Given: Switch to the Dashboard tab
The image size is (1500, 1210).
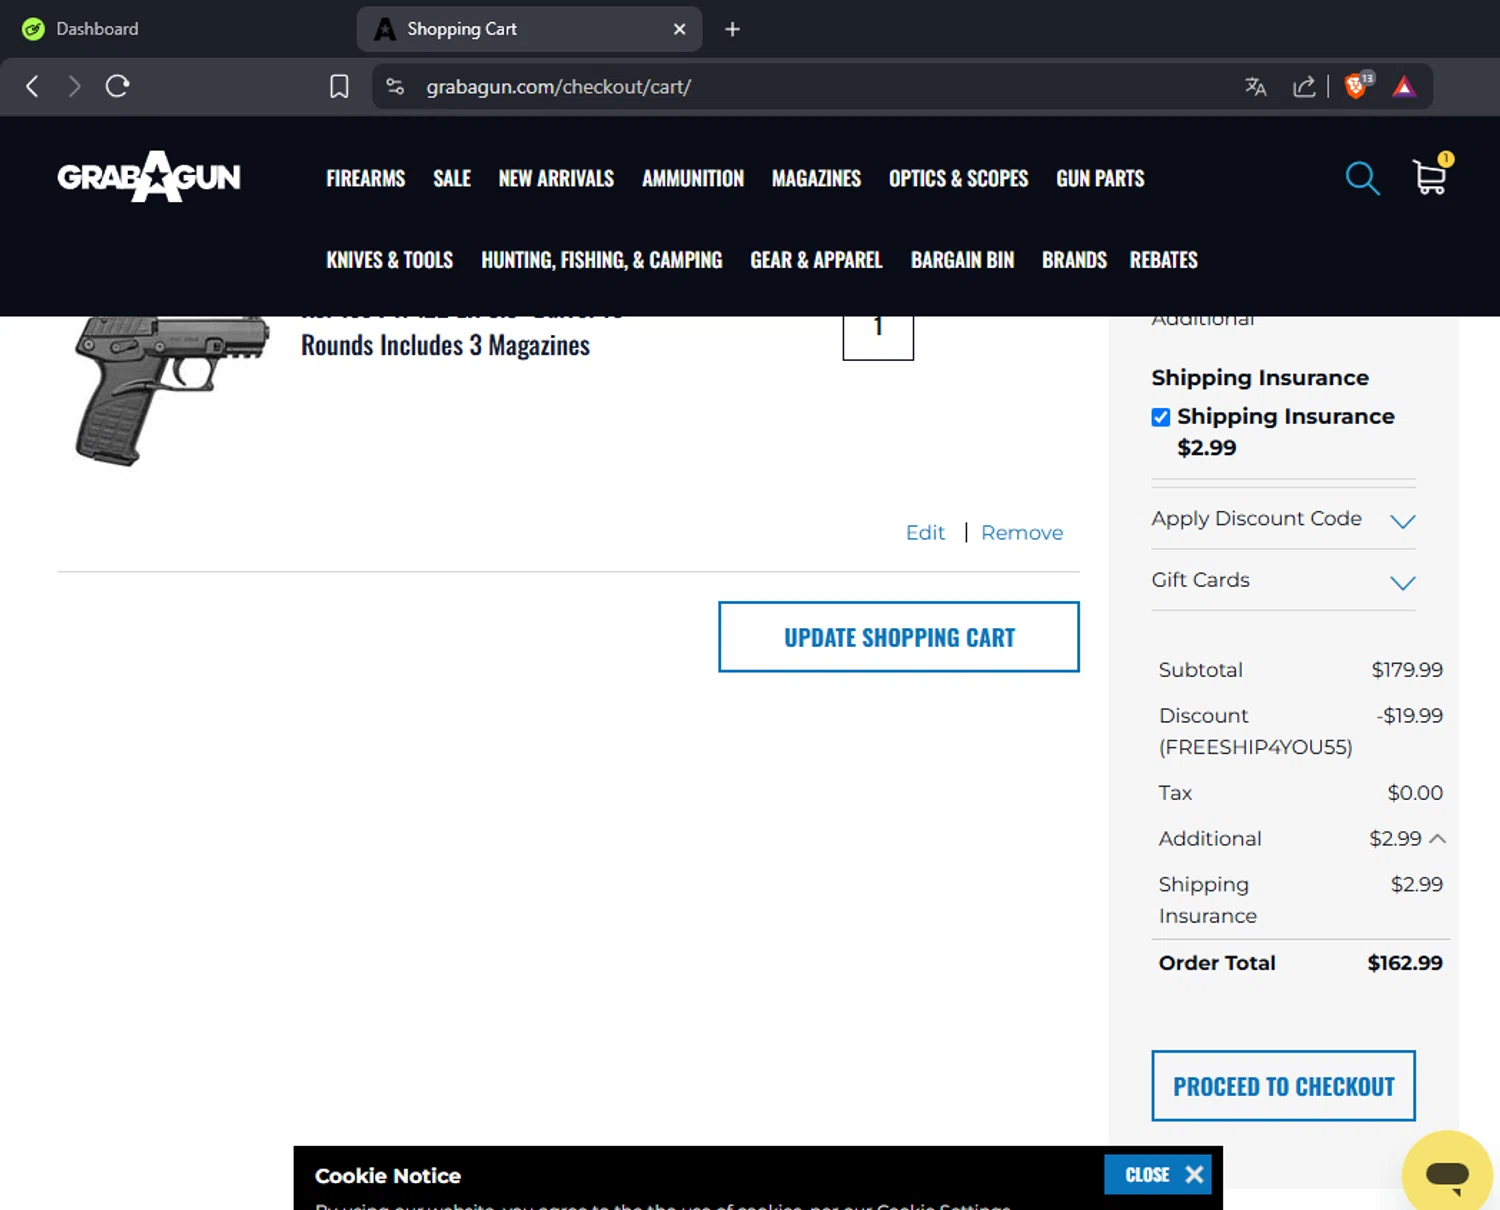Looking at the screenshot, I should click(x=97, y=29).
